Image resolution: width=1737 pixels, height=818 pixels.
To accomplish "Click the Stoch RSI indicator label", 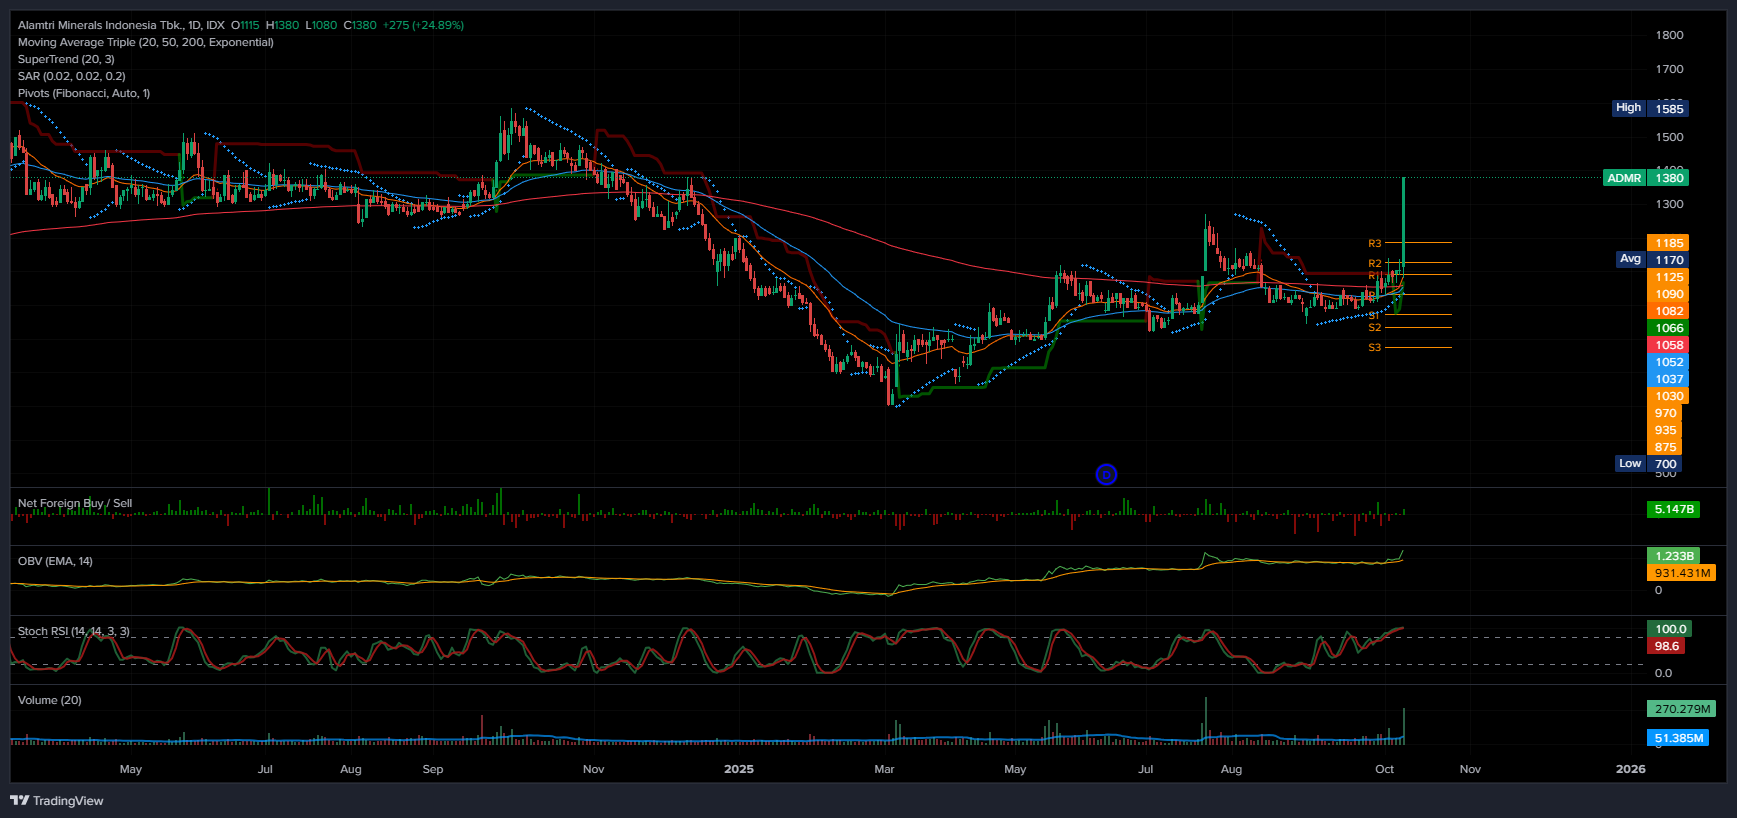I will point(73,631).
